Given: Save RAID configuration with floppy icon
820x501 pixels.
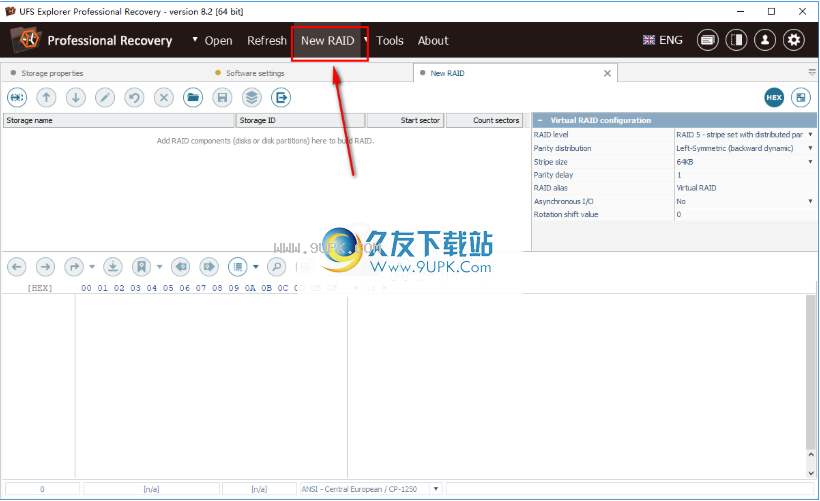Looking at the screenshot, I should coord(222,97).
